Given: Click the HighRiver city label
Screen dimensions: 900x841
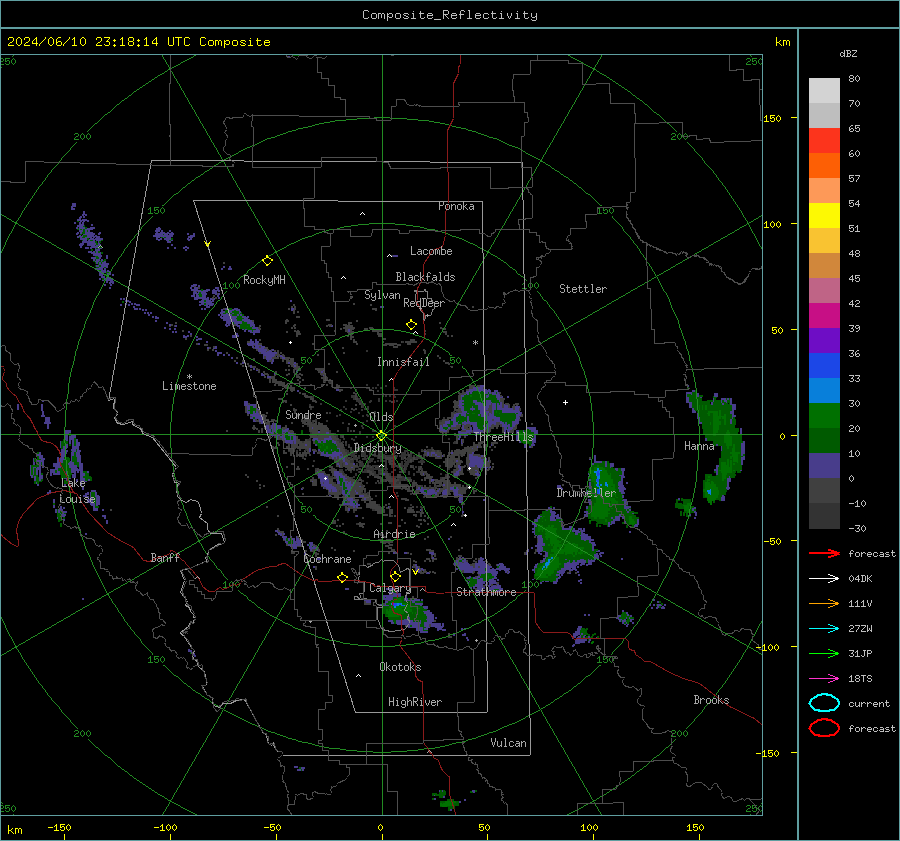Looking at the screenshot, I should [x=415, y=702].
